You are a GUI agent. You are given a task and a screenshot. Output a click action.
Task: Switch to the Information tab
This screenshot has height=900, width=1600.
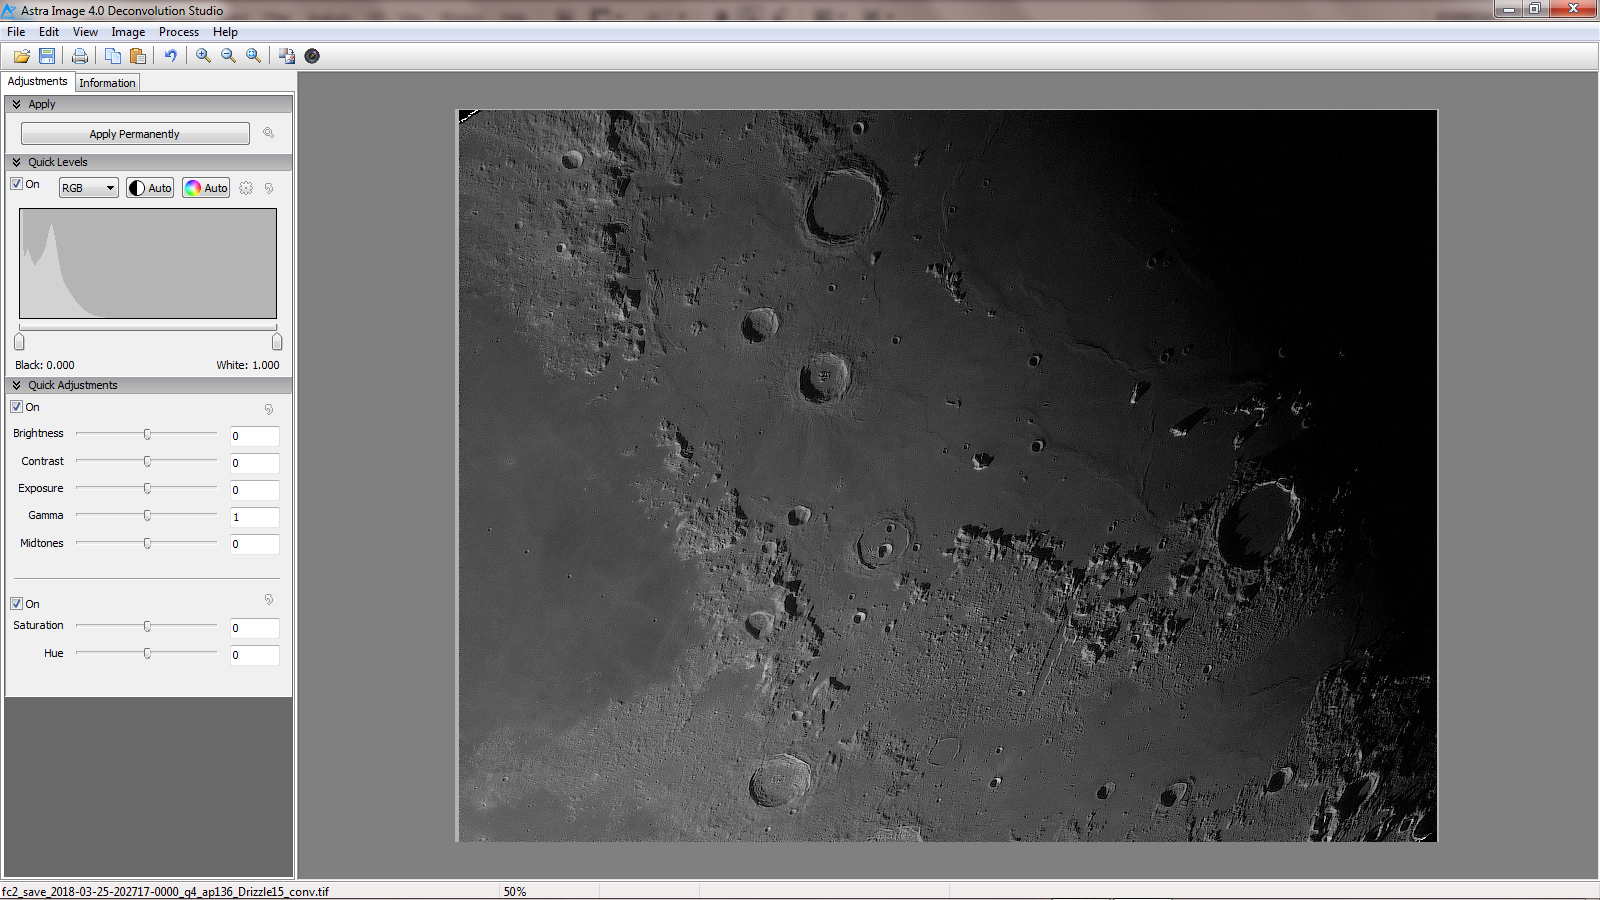tap(107, 83)
